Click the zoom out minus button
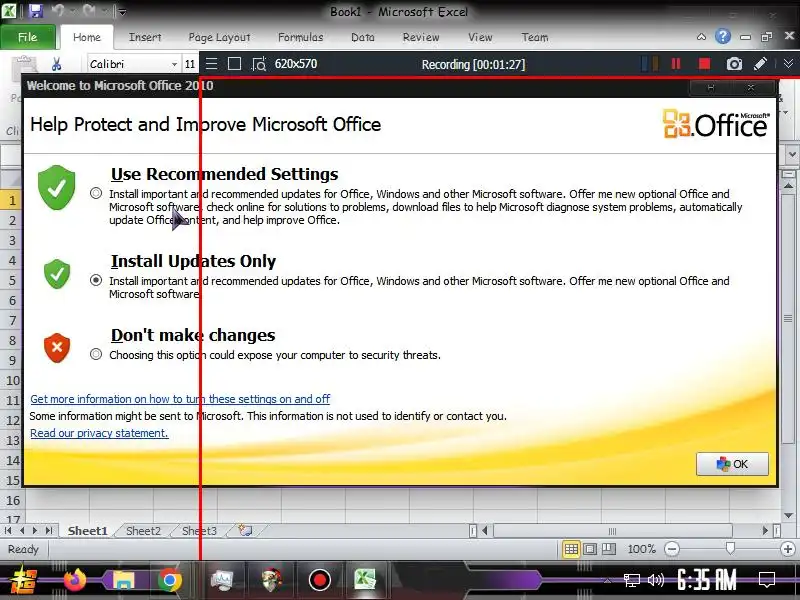Image resolution: width=800 pixels, height=600 pixels. [672, 549]
